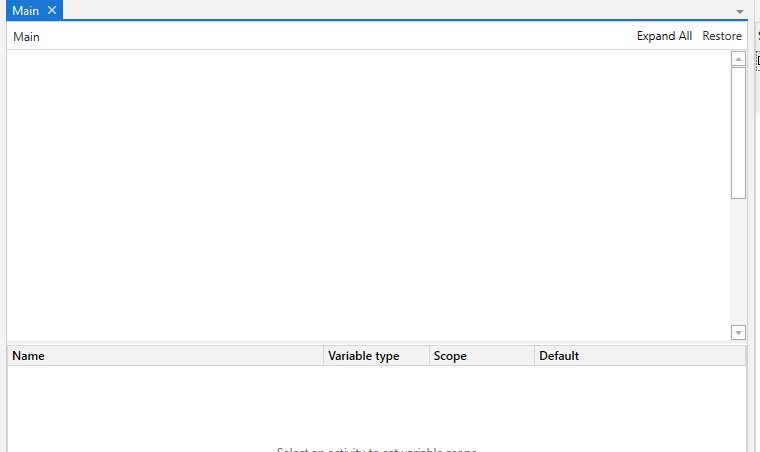Click empty tab strip beside Main tab
The width and height of the screenshot is (760, 452).
click(x=400, y=10)
